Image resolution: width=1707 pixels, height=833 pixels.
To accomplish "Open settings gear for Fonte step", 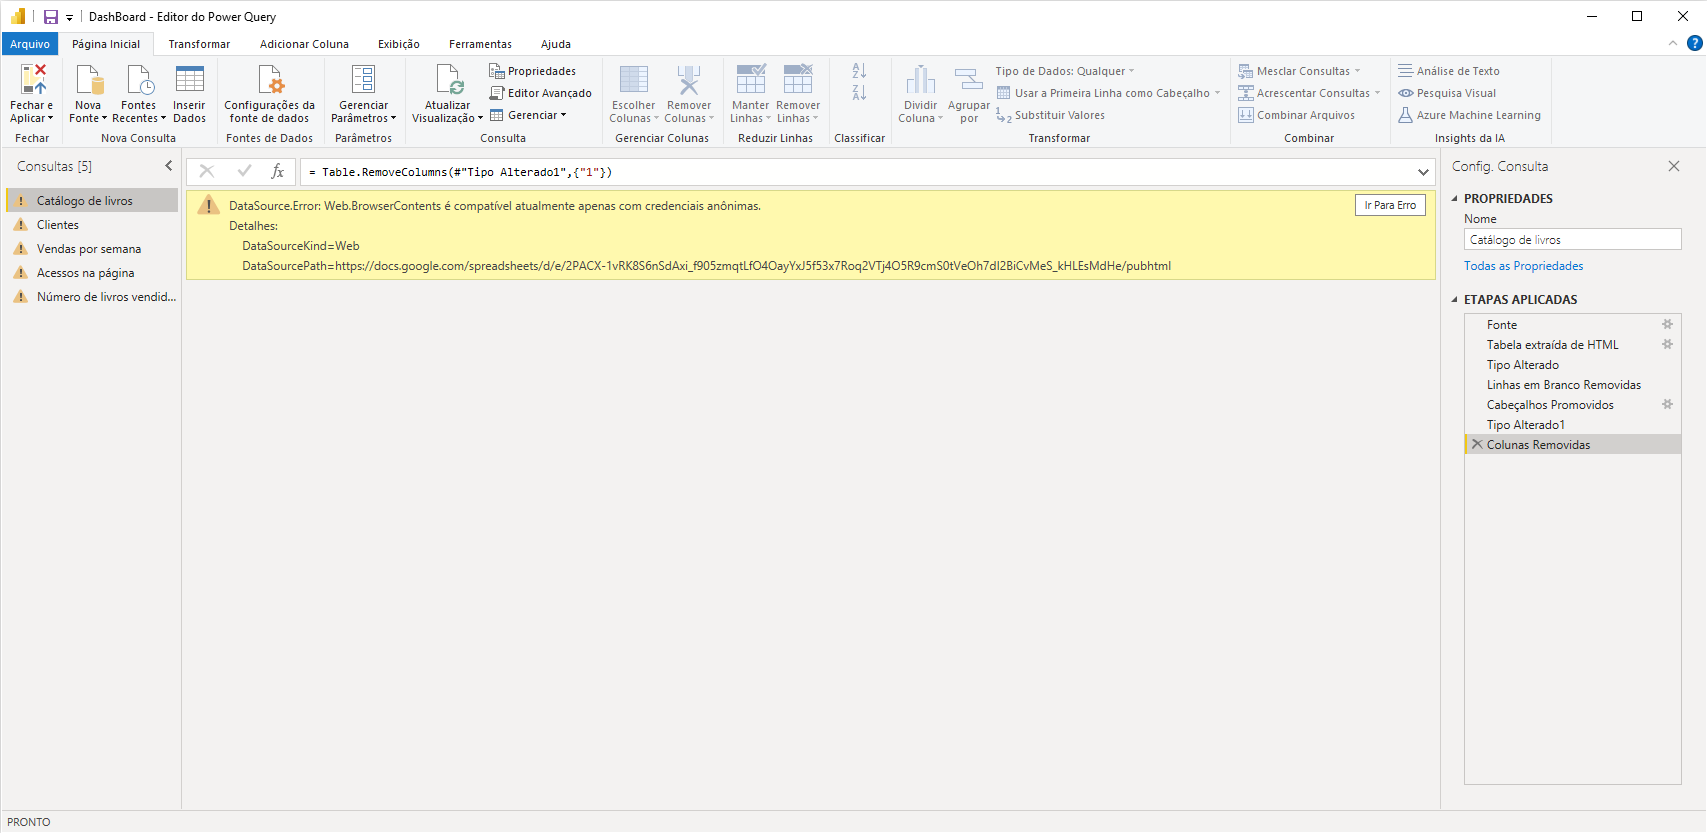I will coord(1667,324).
